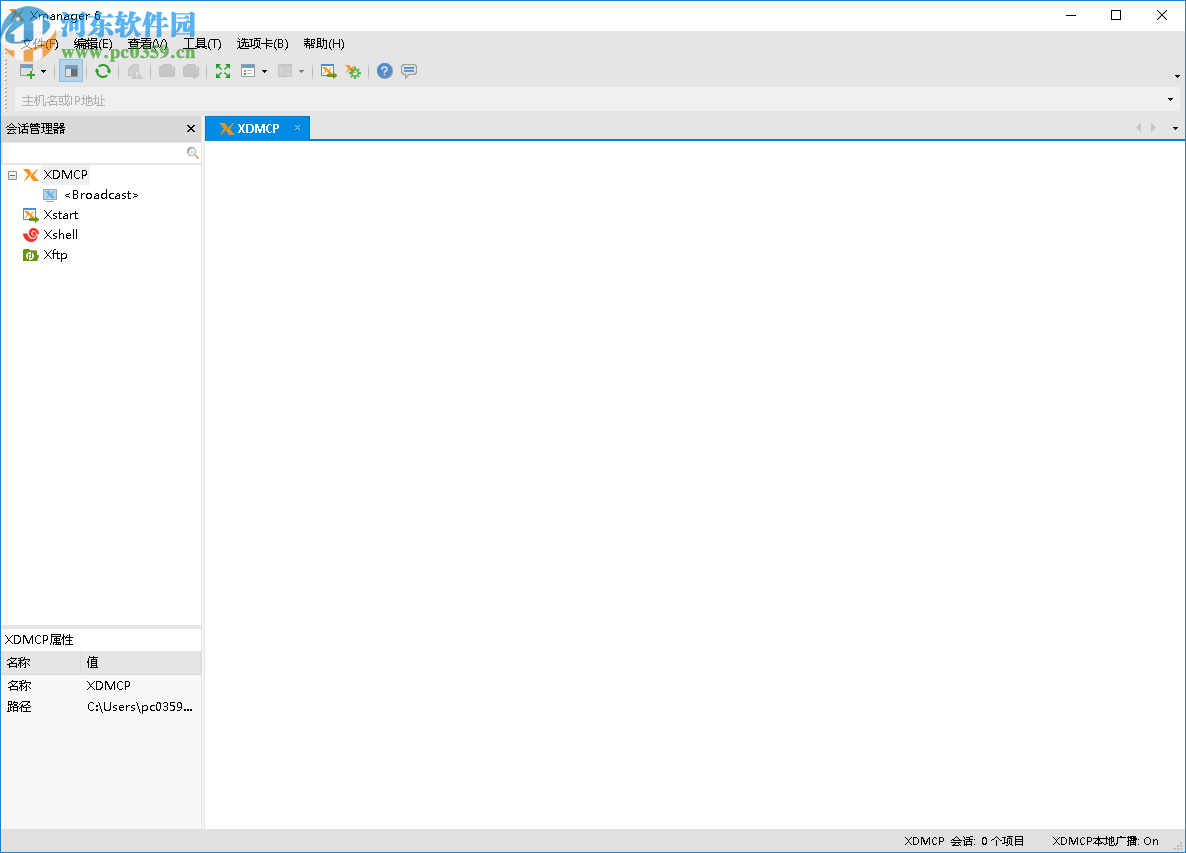Collapse the XDMCP tree node
1186x853 pixels.
12,174
